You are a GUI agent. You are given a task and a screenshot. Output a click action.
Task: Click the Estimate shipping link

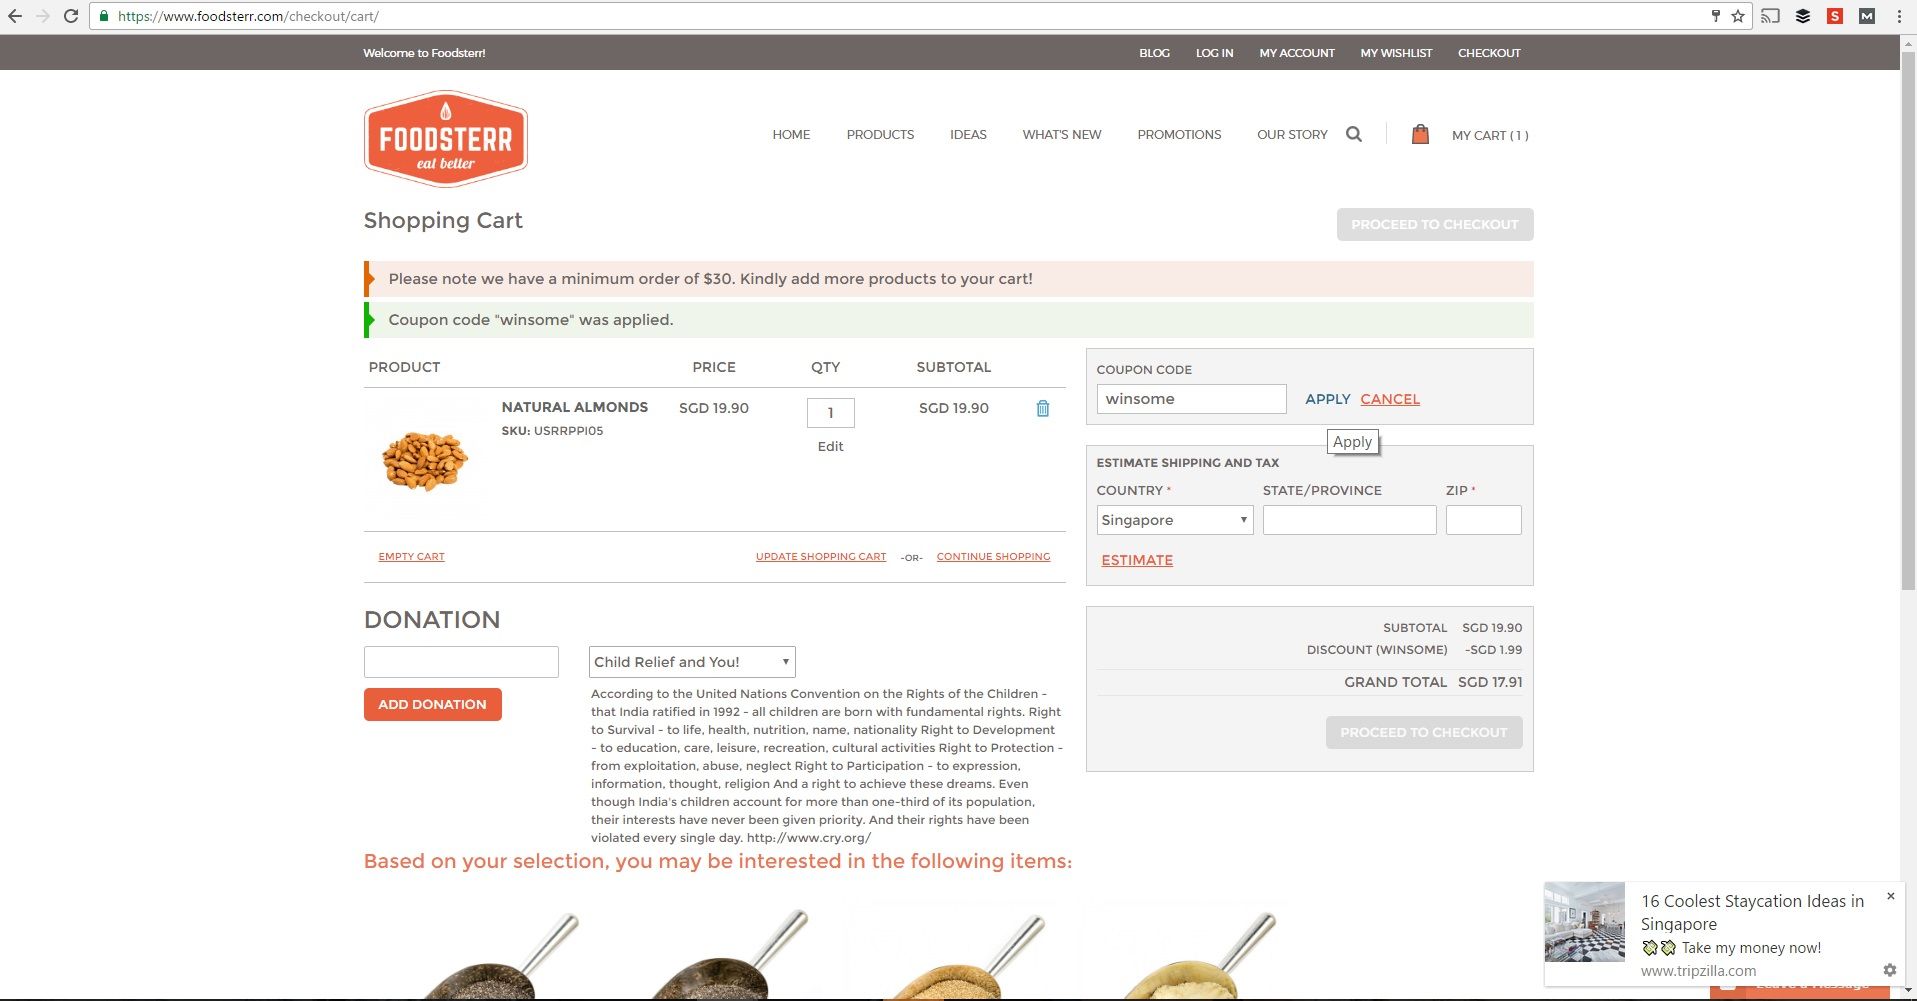pos(1137,560)
